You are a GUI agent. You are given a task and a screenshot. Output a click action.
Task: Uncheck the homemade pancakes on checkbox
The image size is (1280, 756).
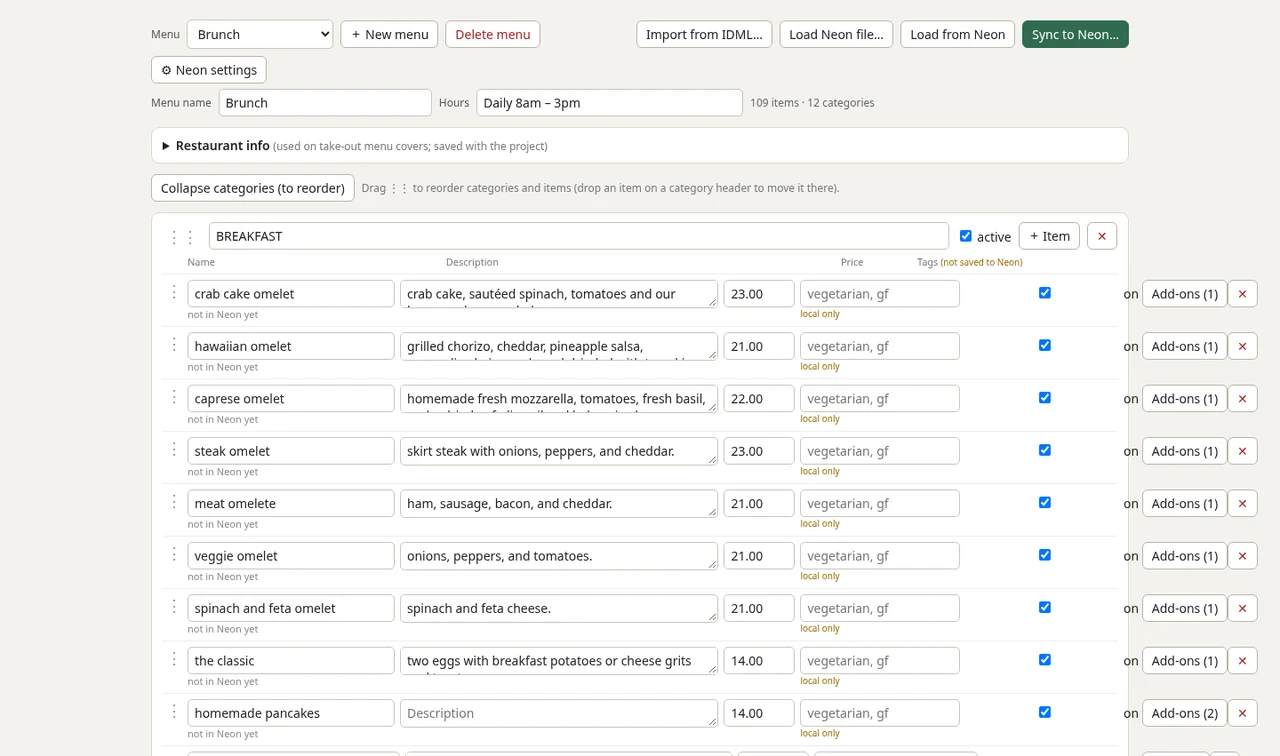tap(1045, 712)
